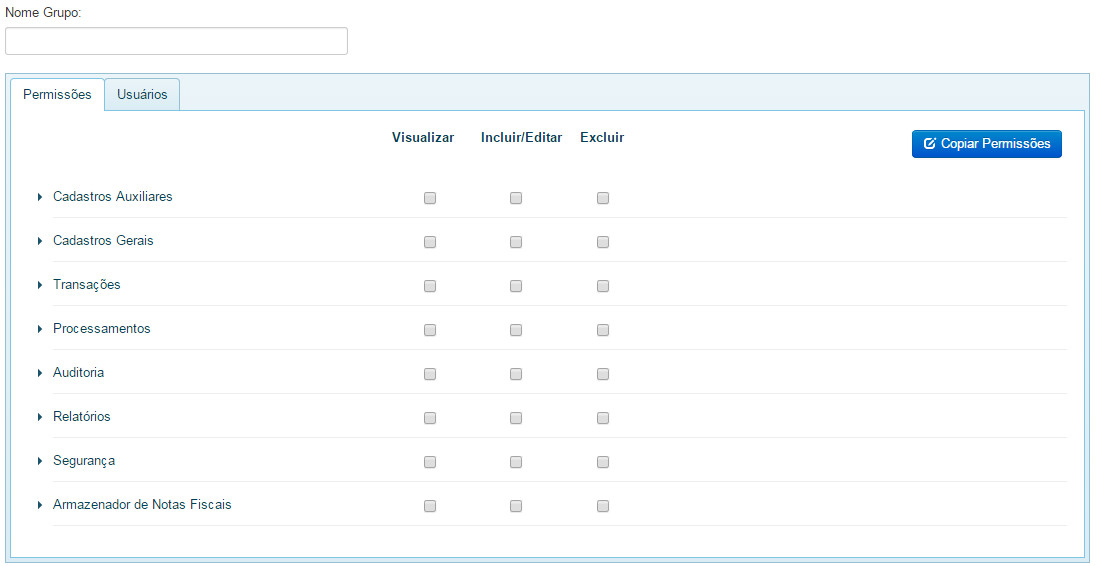Click the Excluir column header
Image resolution: width=1097 pixels, height=566 pixels.
602,138
